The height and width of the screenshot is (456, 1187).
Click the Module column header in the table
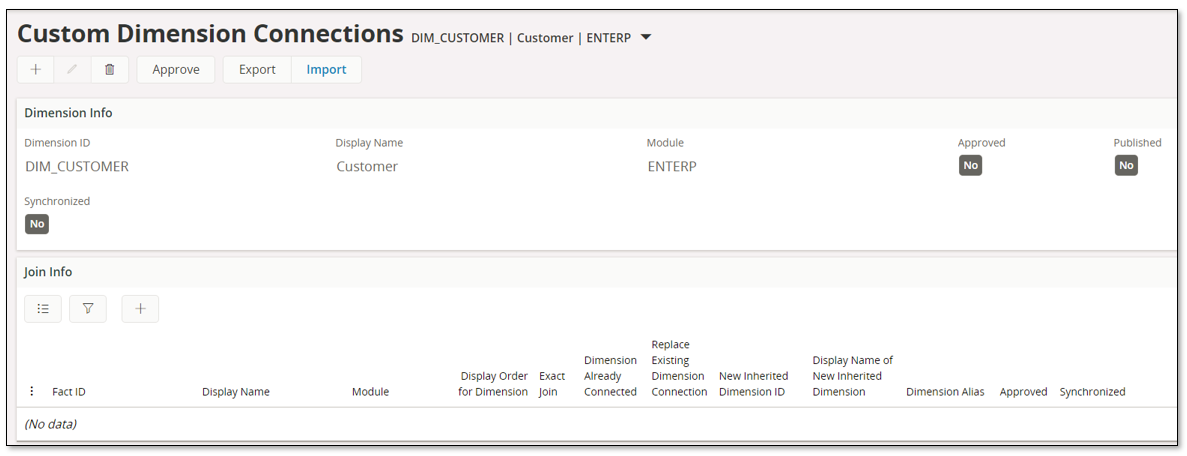click(x=370, y=392)
